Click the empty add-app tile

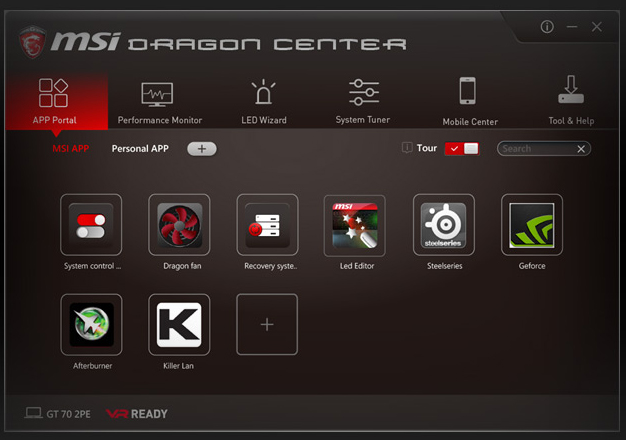pos(267,324)
